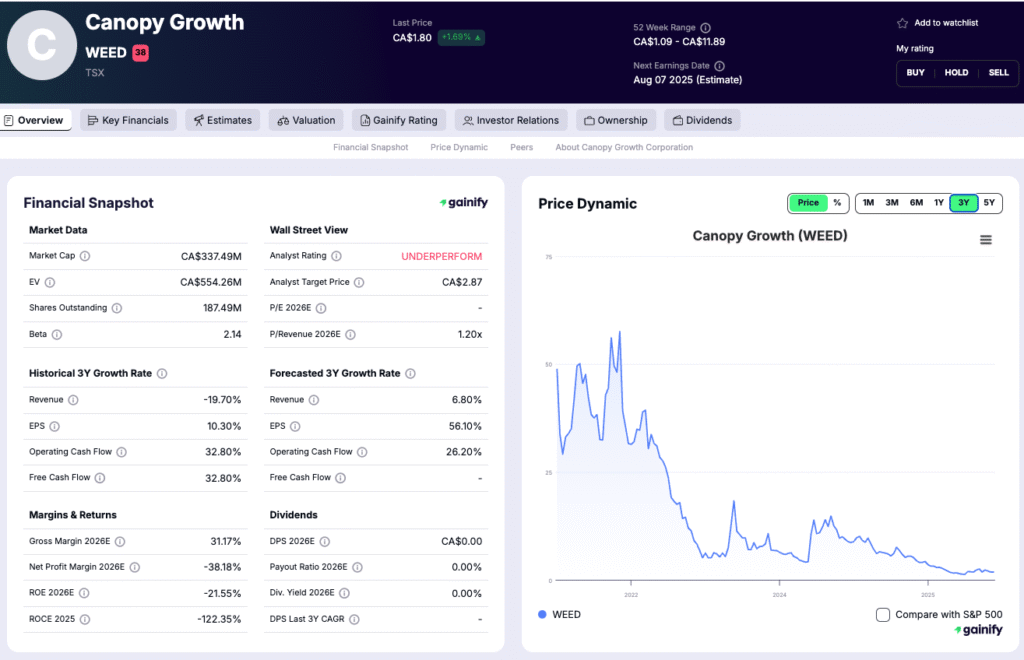The width and height of the screenshot is (1024, 660).
Task: Click the ROCE 2025 info icon
Action: pos(85,620)
